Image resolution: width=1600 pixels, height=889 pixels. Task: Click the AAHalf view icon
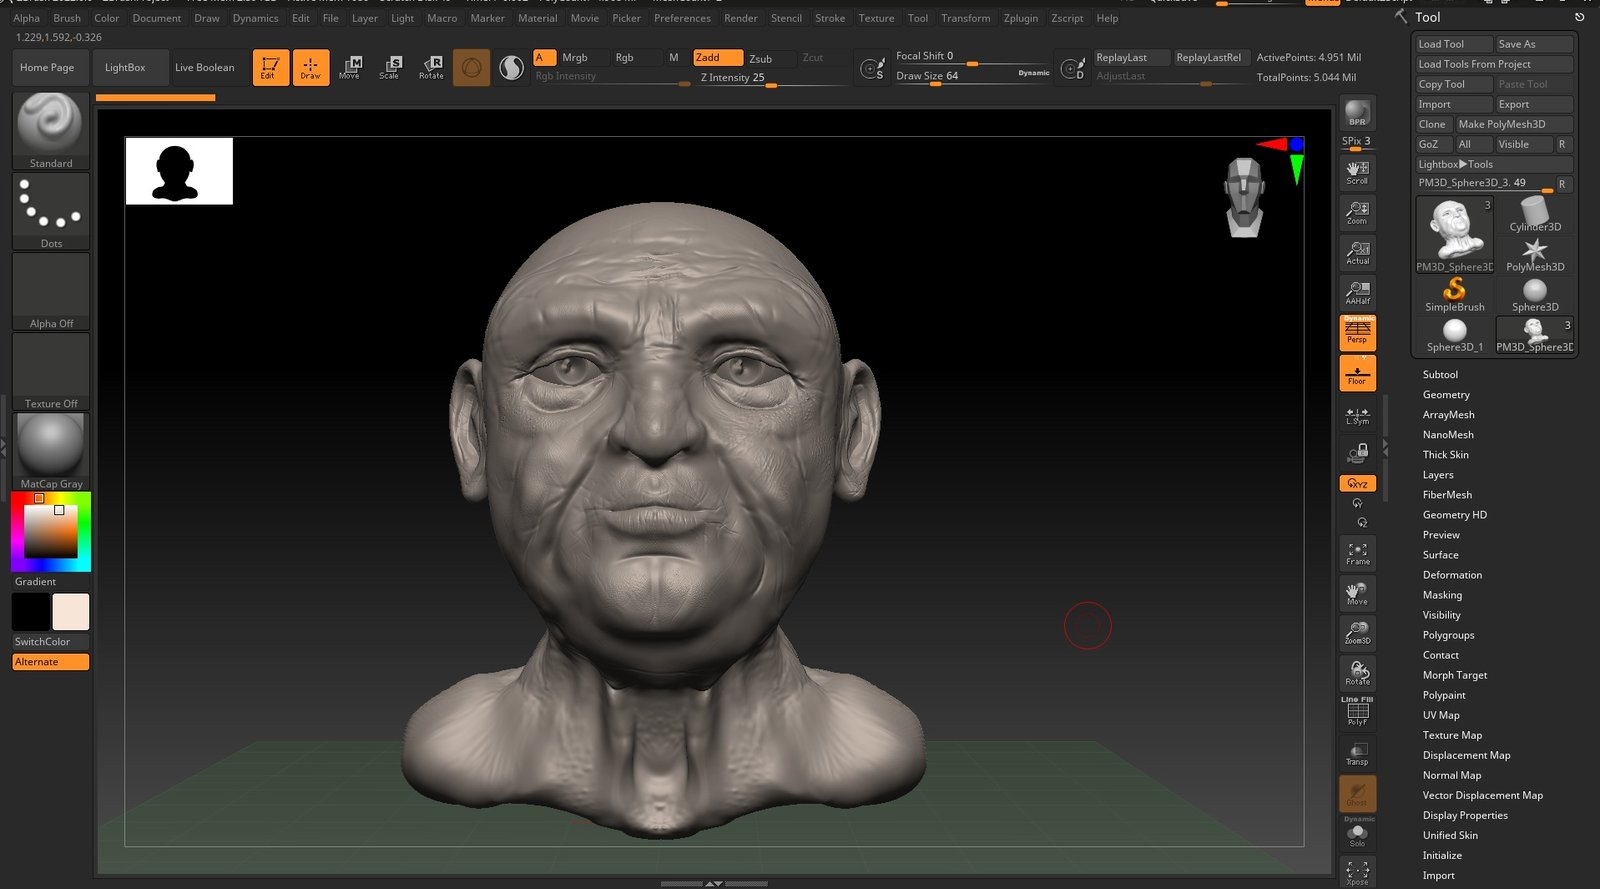coord(1357,293)
